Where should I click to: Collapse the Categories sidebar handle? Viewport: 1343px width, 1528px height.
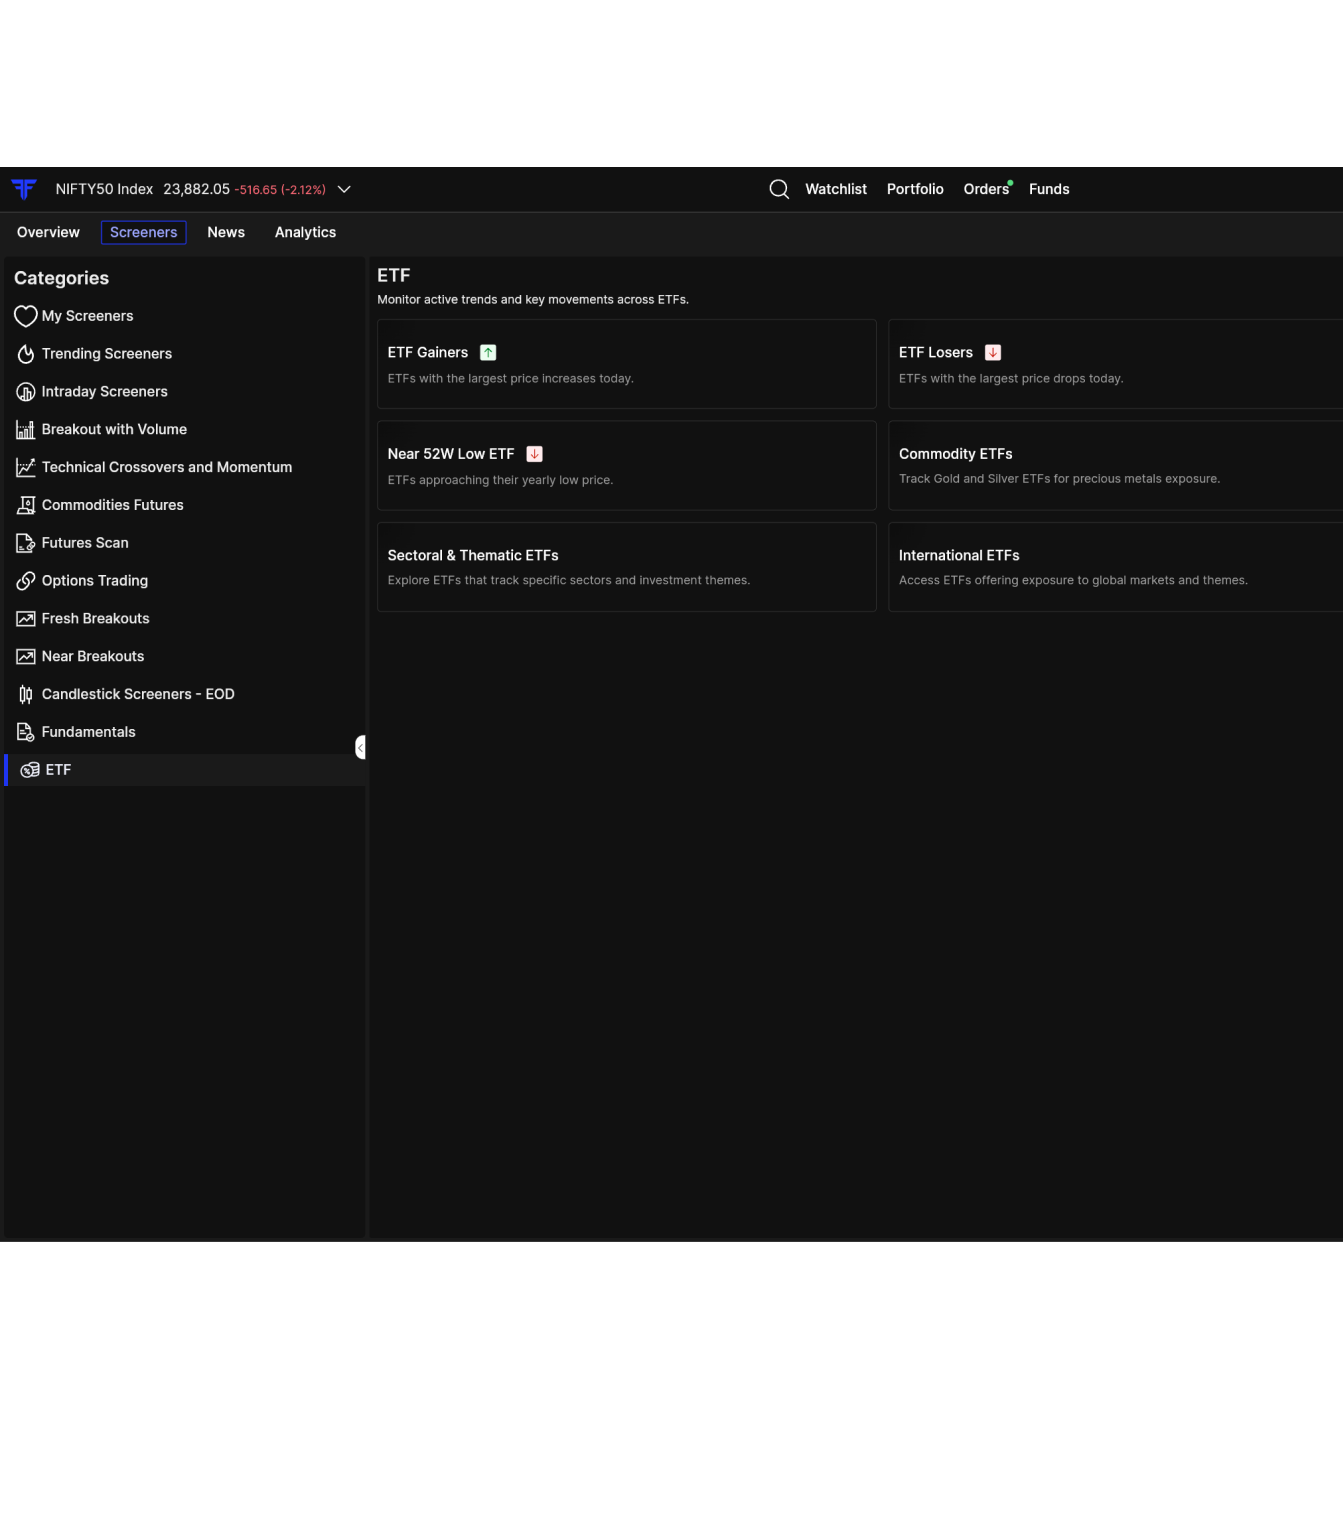[361, 747]
